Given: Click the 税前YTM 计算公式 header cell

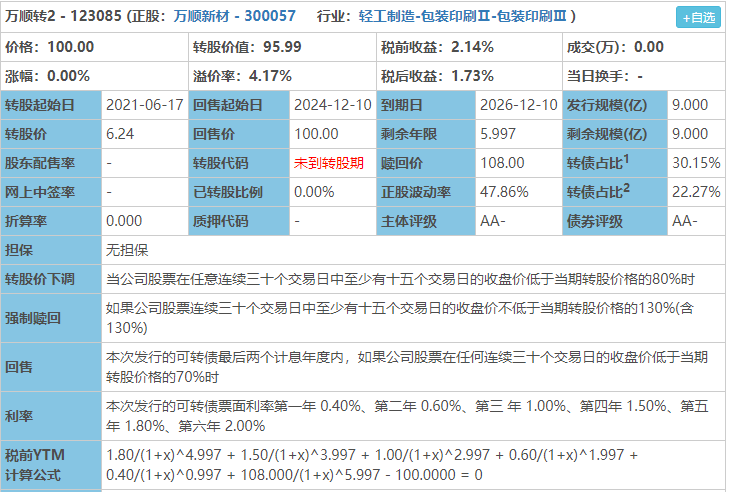Looking at the screenshot, I should pos(51,465).
